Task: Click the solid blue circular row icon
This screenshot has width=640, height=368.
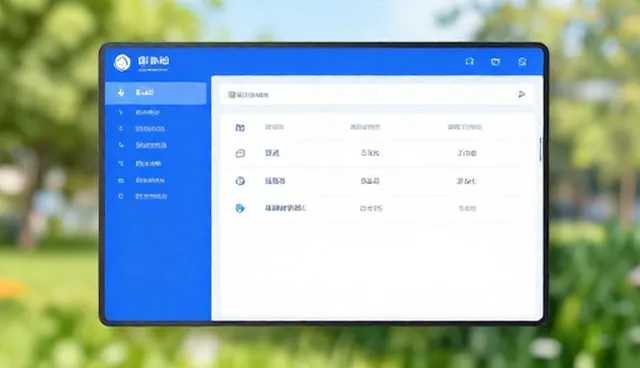Action: [x=240, y=208]
